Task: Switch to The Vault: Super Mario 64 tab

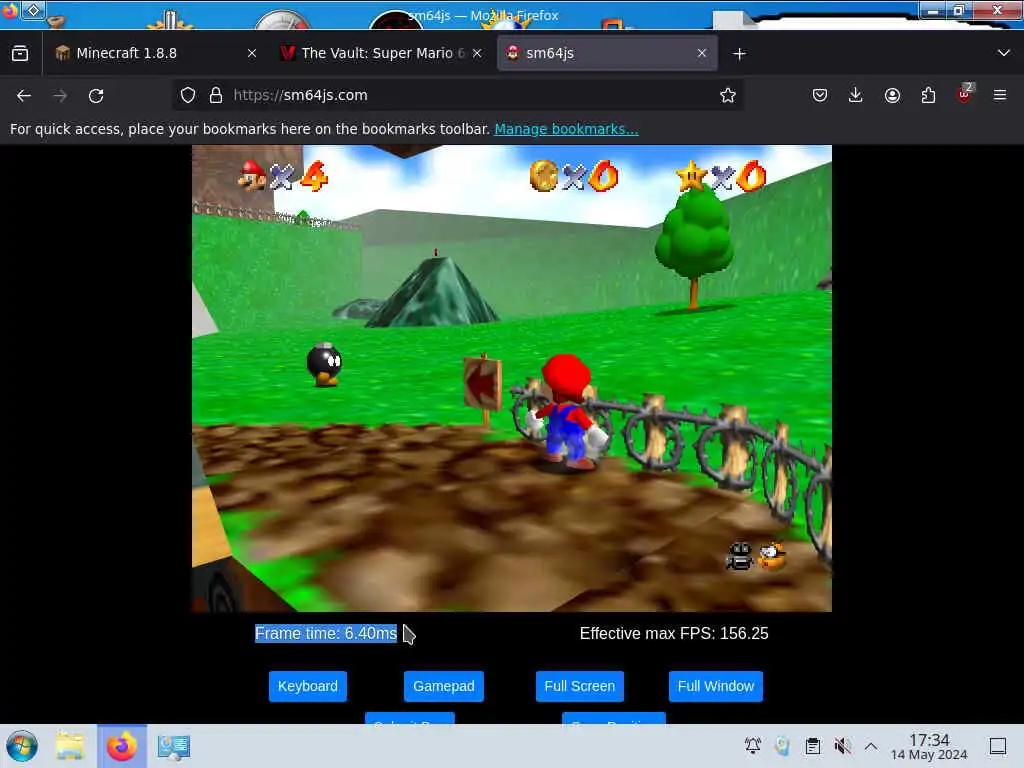Action: pos(382,53)
